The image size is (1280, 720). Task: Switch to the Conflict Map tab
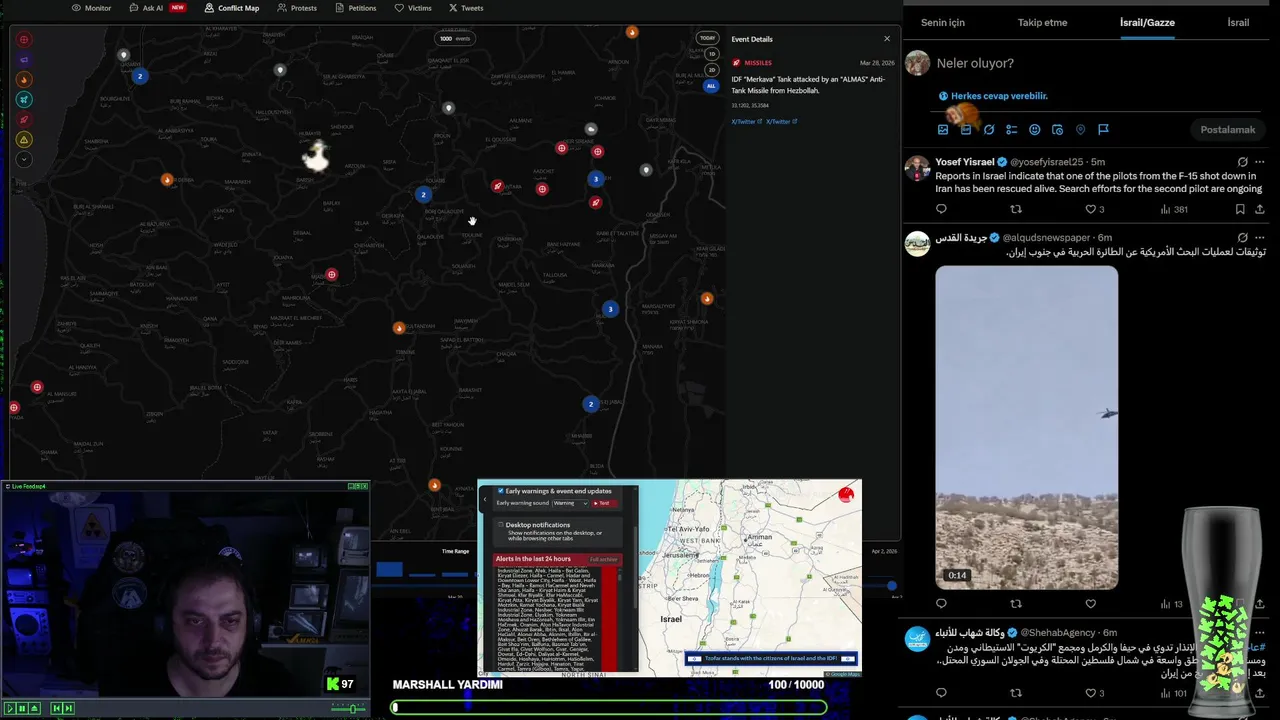(231, 8)
